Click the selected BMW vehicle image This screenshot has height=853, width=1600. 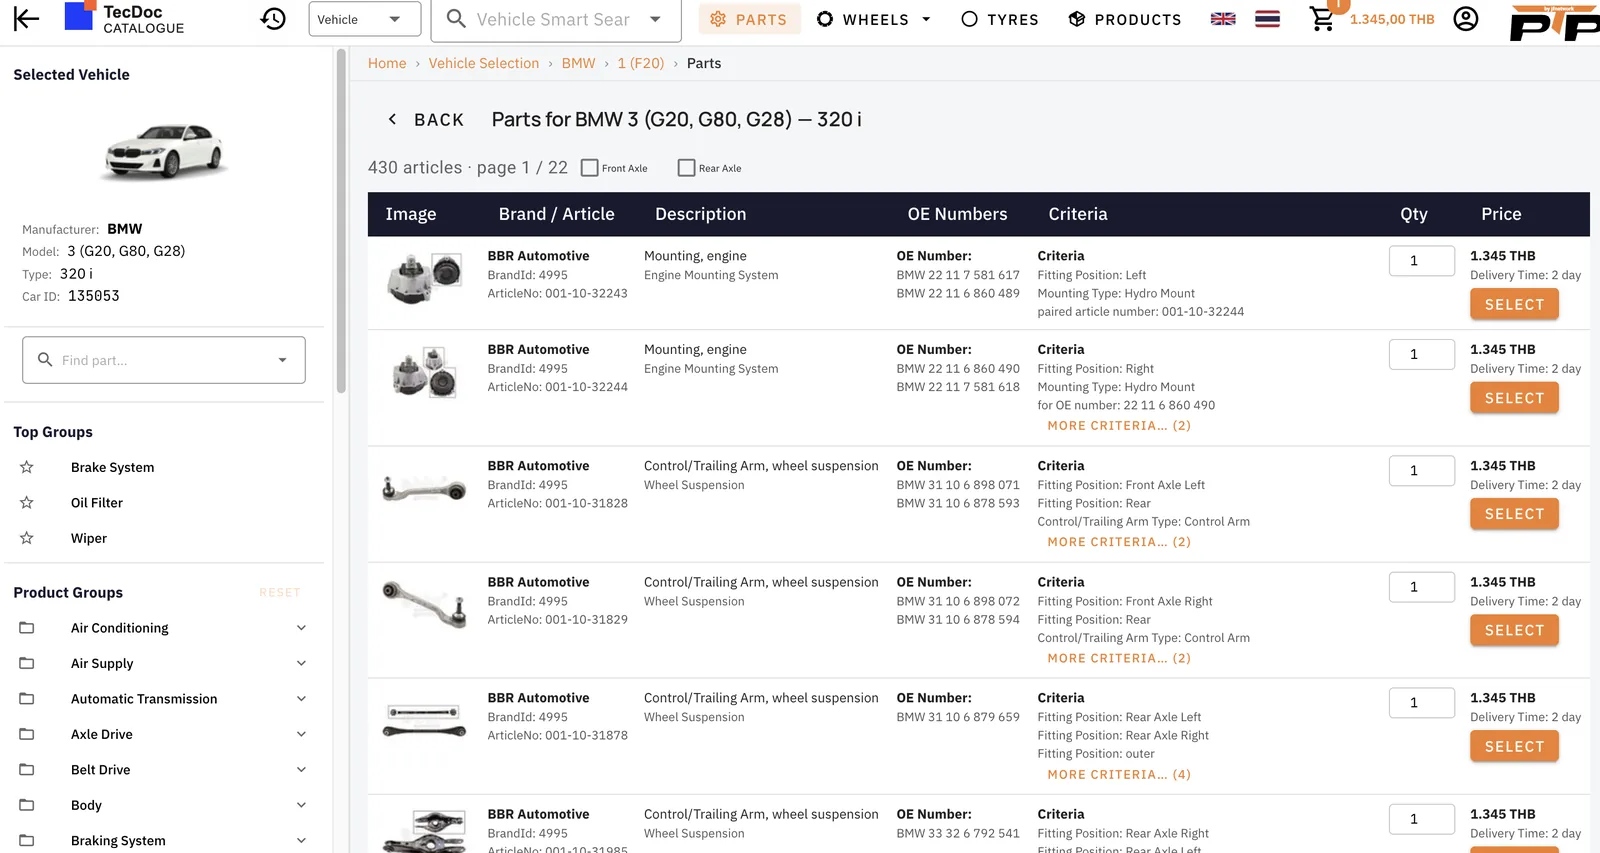click(165, 152)
